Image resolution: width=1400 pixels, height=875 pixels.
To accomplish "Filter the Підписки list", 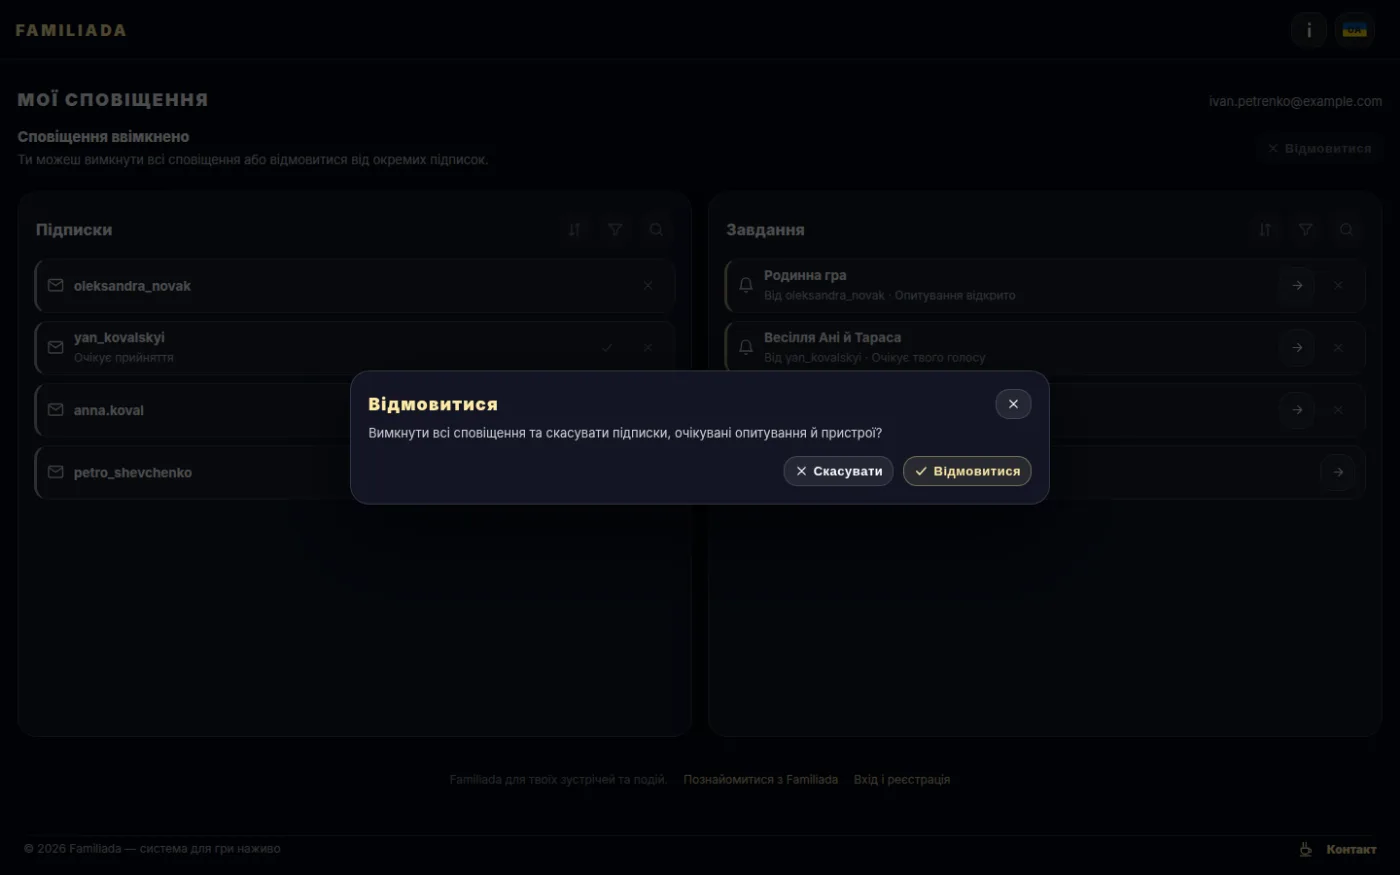I will 615,230.
